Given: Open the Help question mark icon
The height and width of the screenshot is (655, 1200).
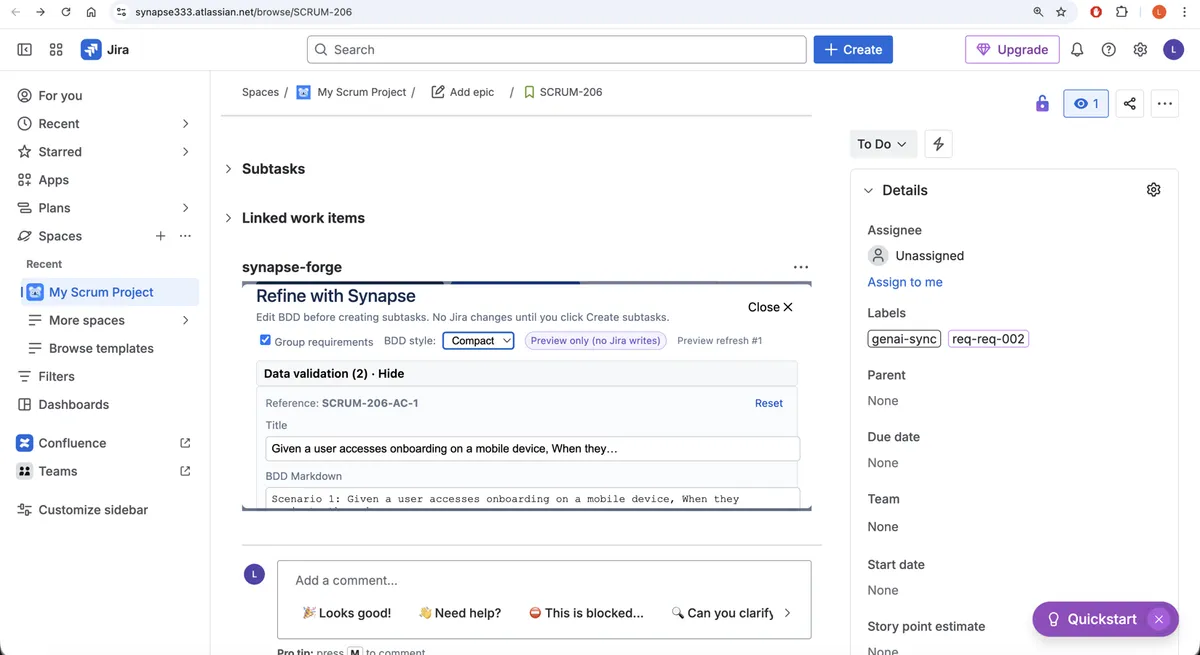Looking at the screenshot, I should [x=1109, y=49].
